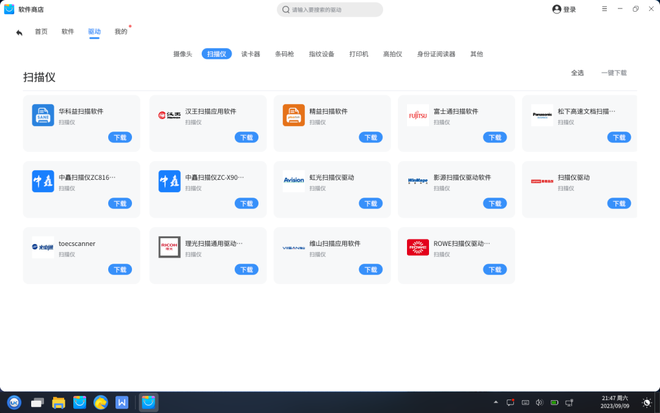Open the hamburger menu in title bar

(604, 9)
